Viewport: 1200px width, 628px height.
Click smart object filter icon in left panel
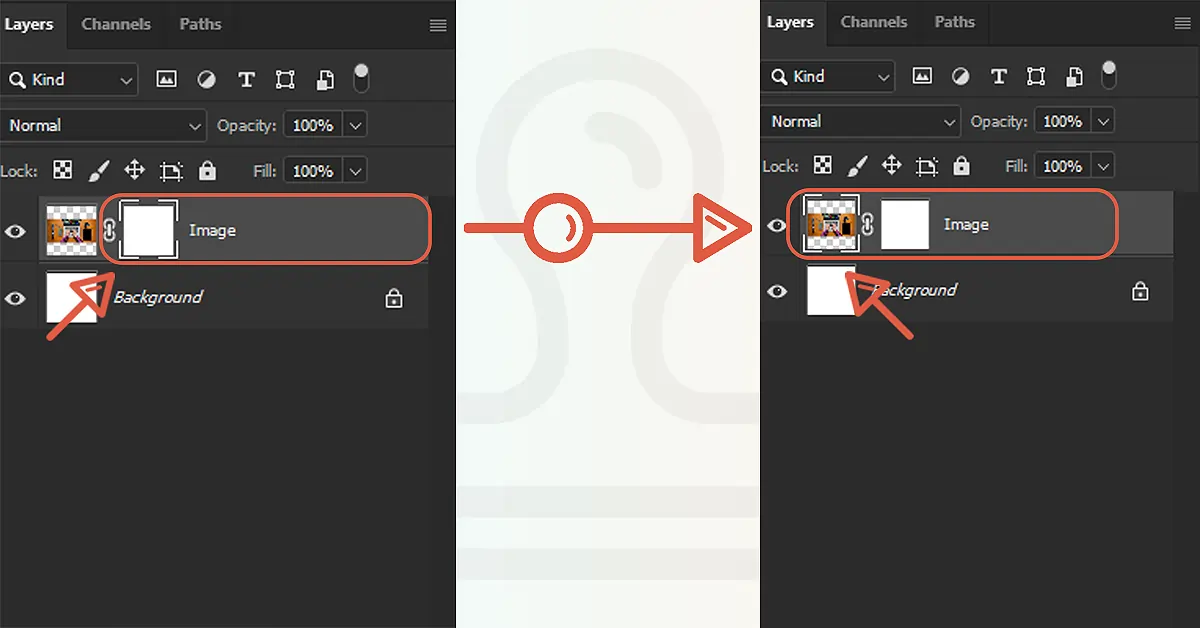[325, 79]
